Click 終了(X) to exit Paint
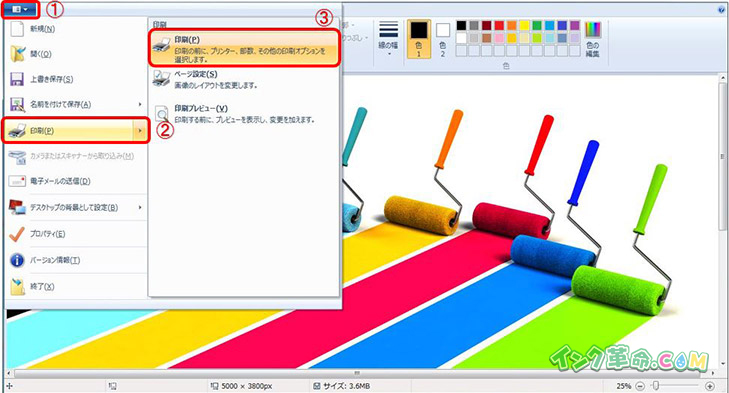The image size is (729, 393). pos(75,286)
